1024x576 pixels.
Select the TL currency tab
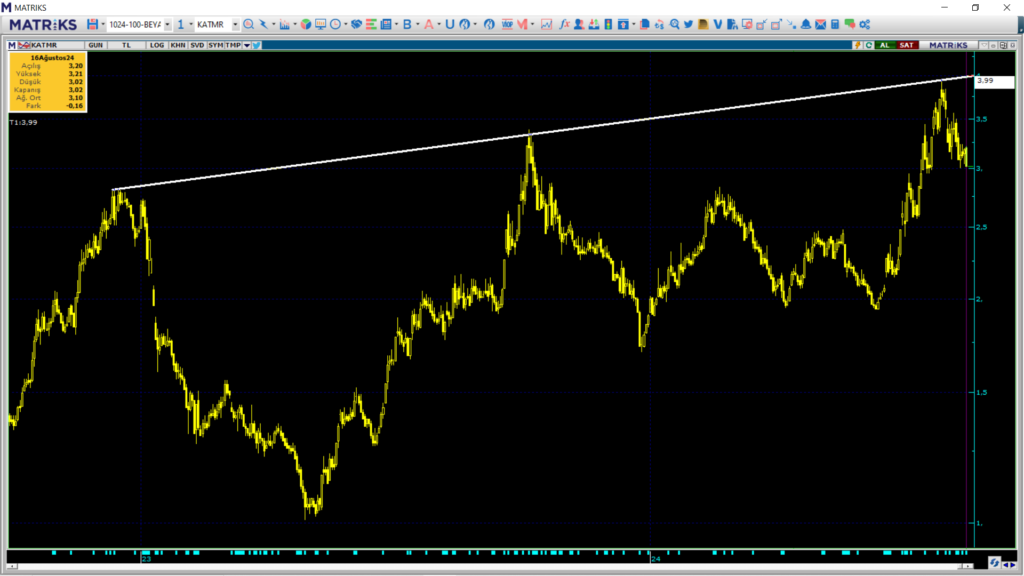point(126,45)
